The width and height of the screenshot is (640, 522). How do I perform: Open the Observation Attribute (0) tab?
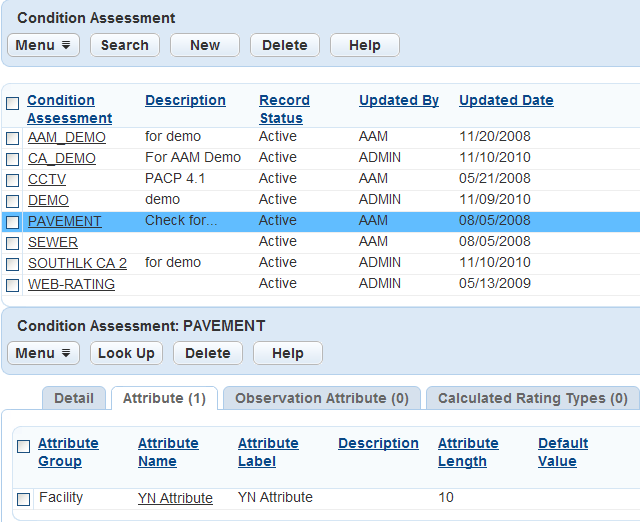(321, 398)
